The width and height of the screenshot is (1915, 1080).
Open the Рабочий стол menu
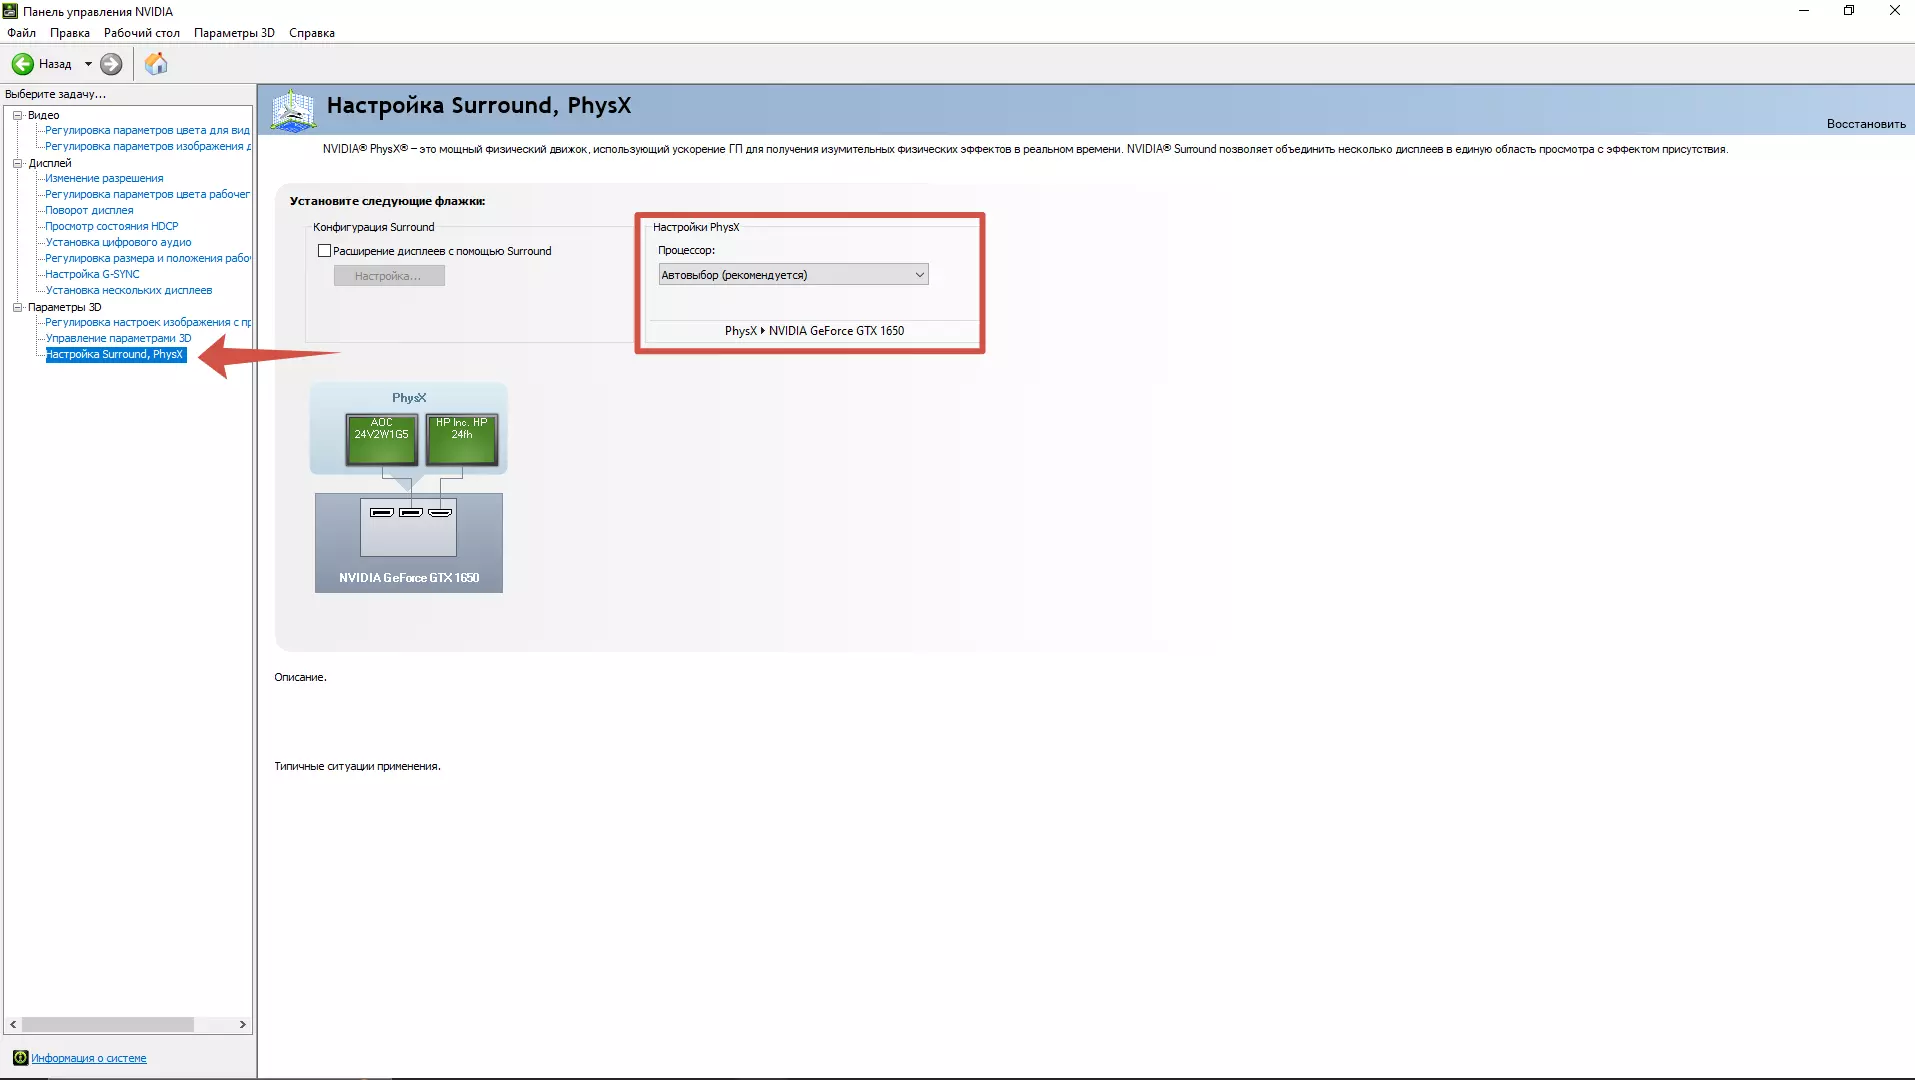click(142, 33)
